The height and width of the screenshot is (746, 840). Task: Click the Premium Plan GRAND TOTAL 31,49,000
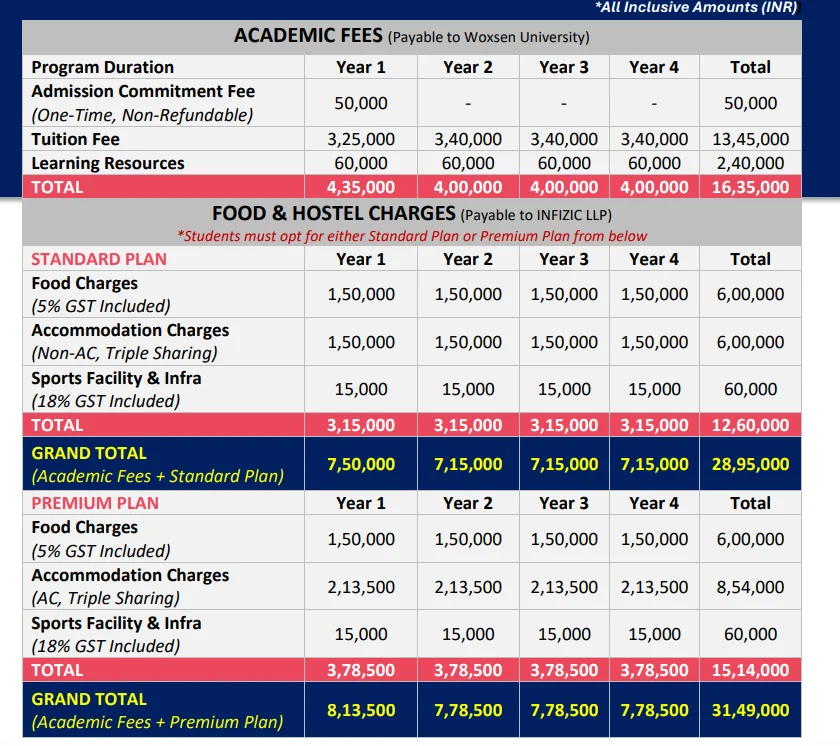(x=750, y=710)
